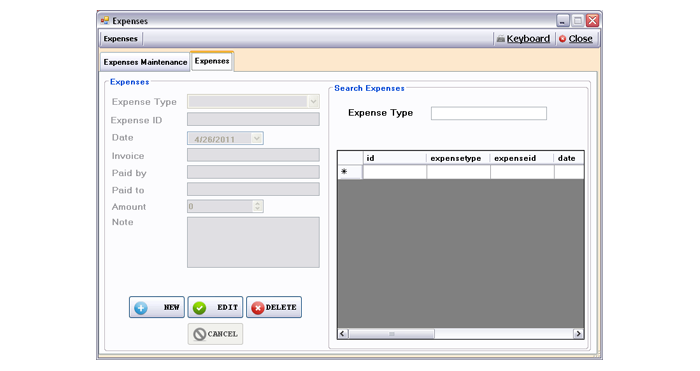The image size is (700, 371).
Task: Select the new-row asterisk marker in grid
Action: [x=344, y=171]
